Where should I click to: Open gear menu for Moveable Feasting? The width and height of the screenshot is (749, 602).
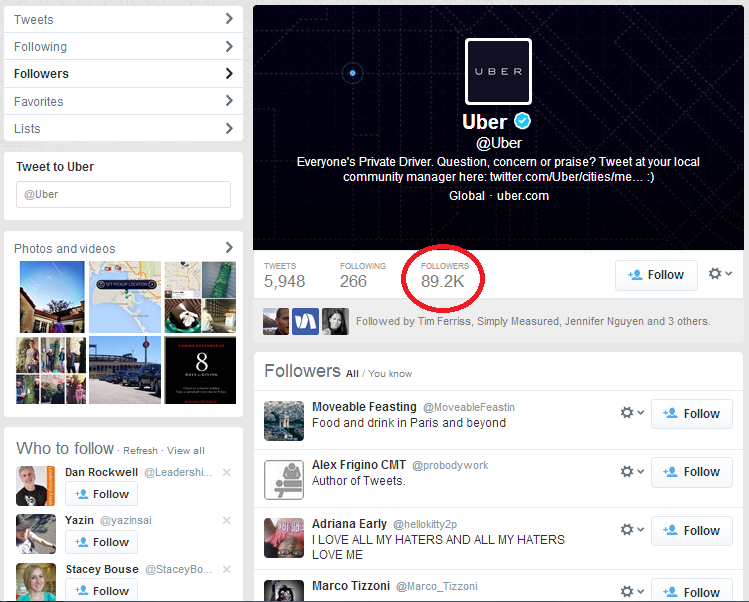(632, 412)
